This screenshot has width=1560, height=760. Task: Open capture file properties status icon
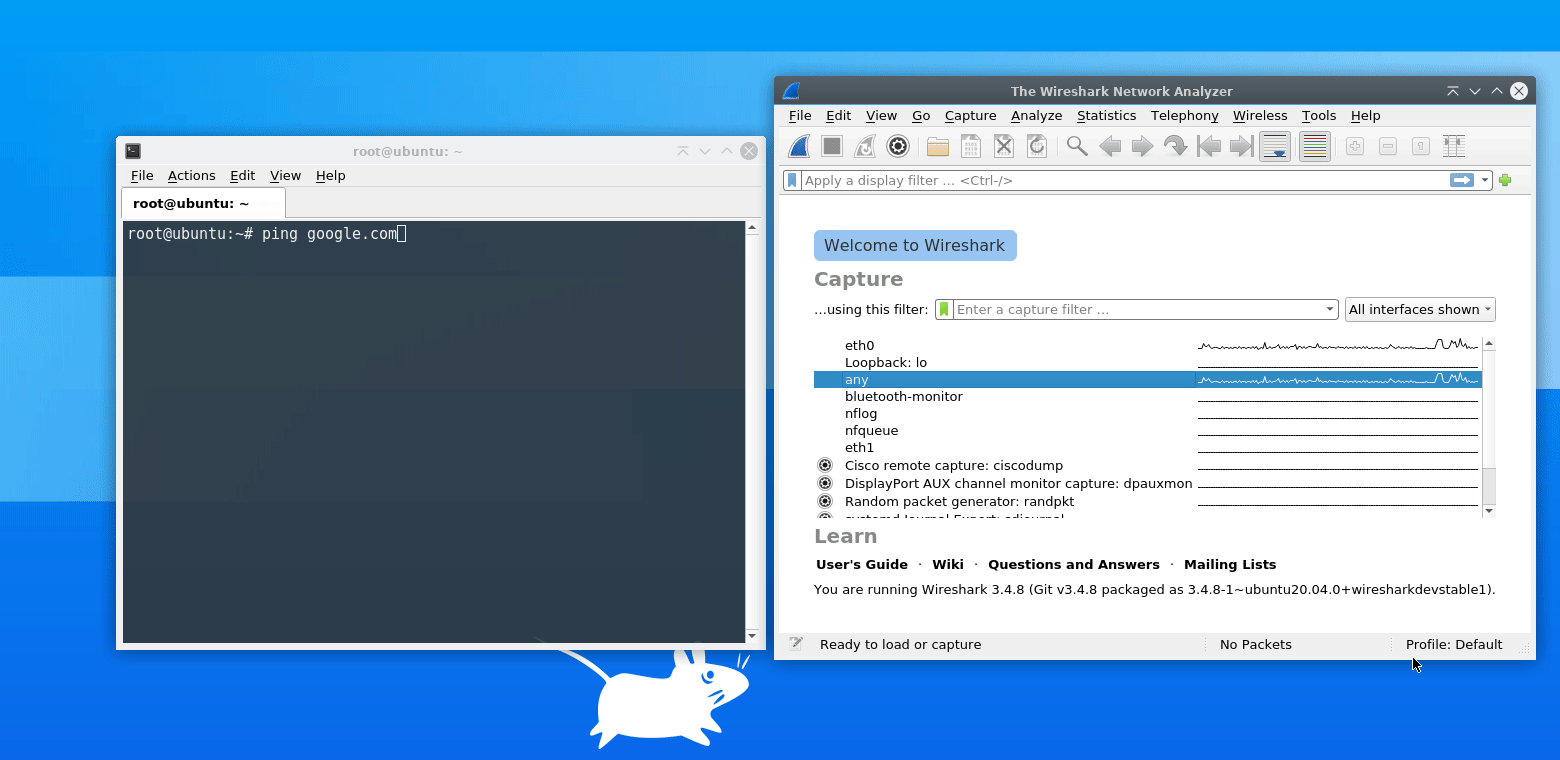796,644
